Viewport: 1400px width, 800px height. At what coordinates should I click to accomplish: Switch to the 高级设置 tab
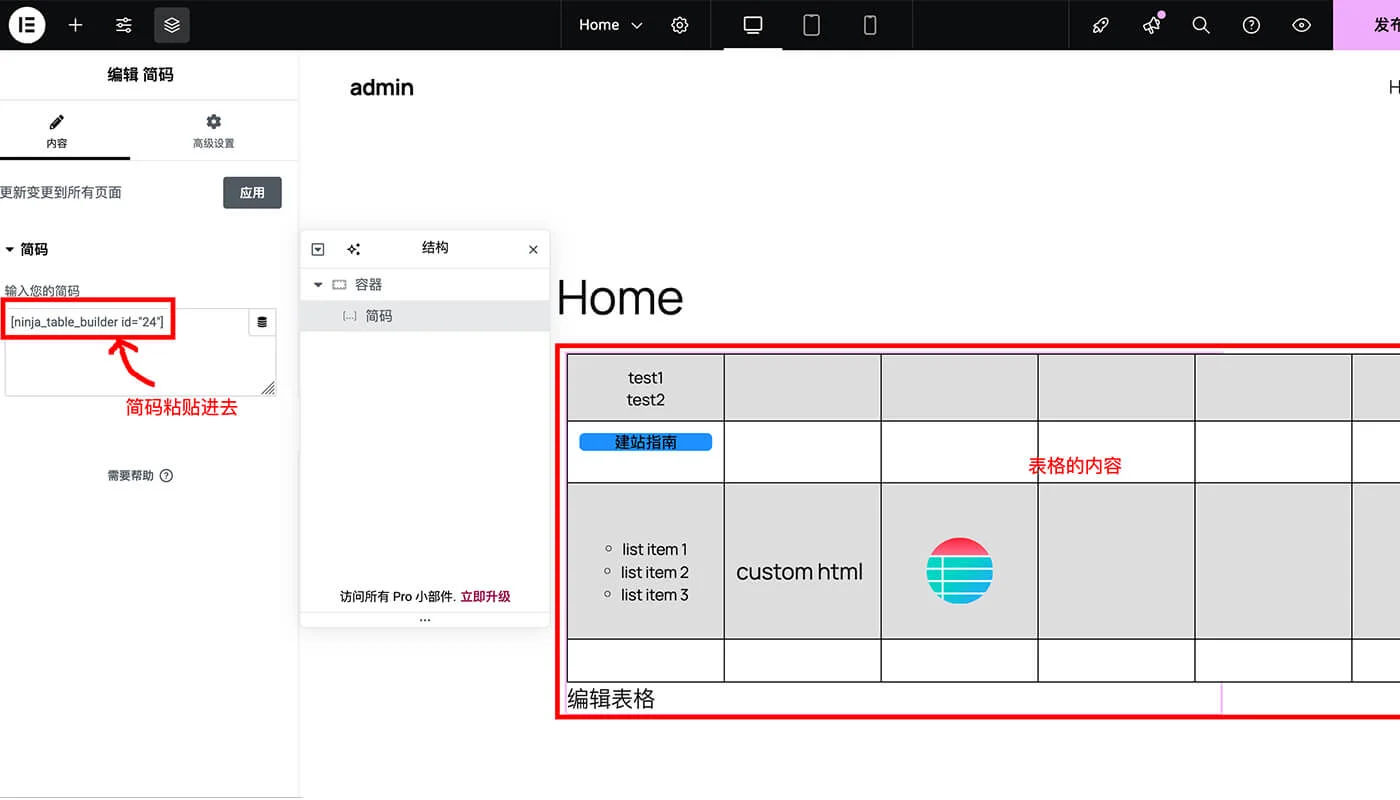[213, 131]
